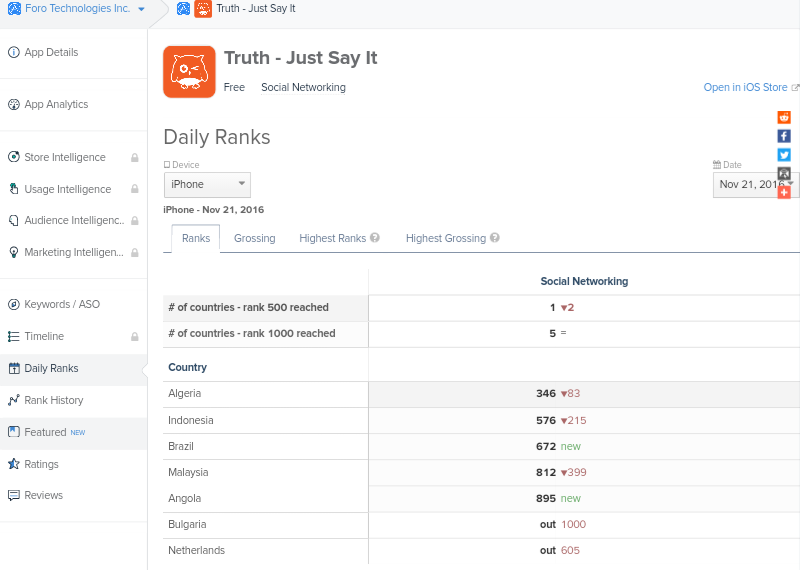Click the orange owl app icon
800x570 pixels.
[x=189, y=72]
